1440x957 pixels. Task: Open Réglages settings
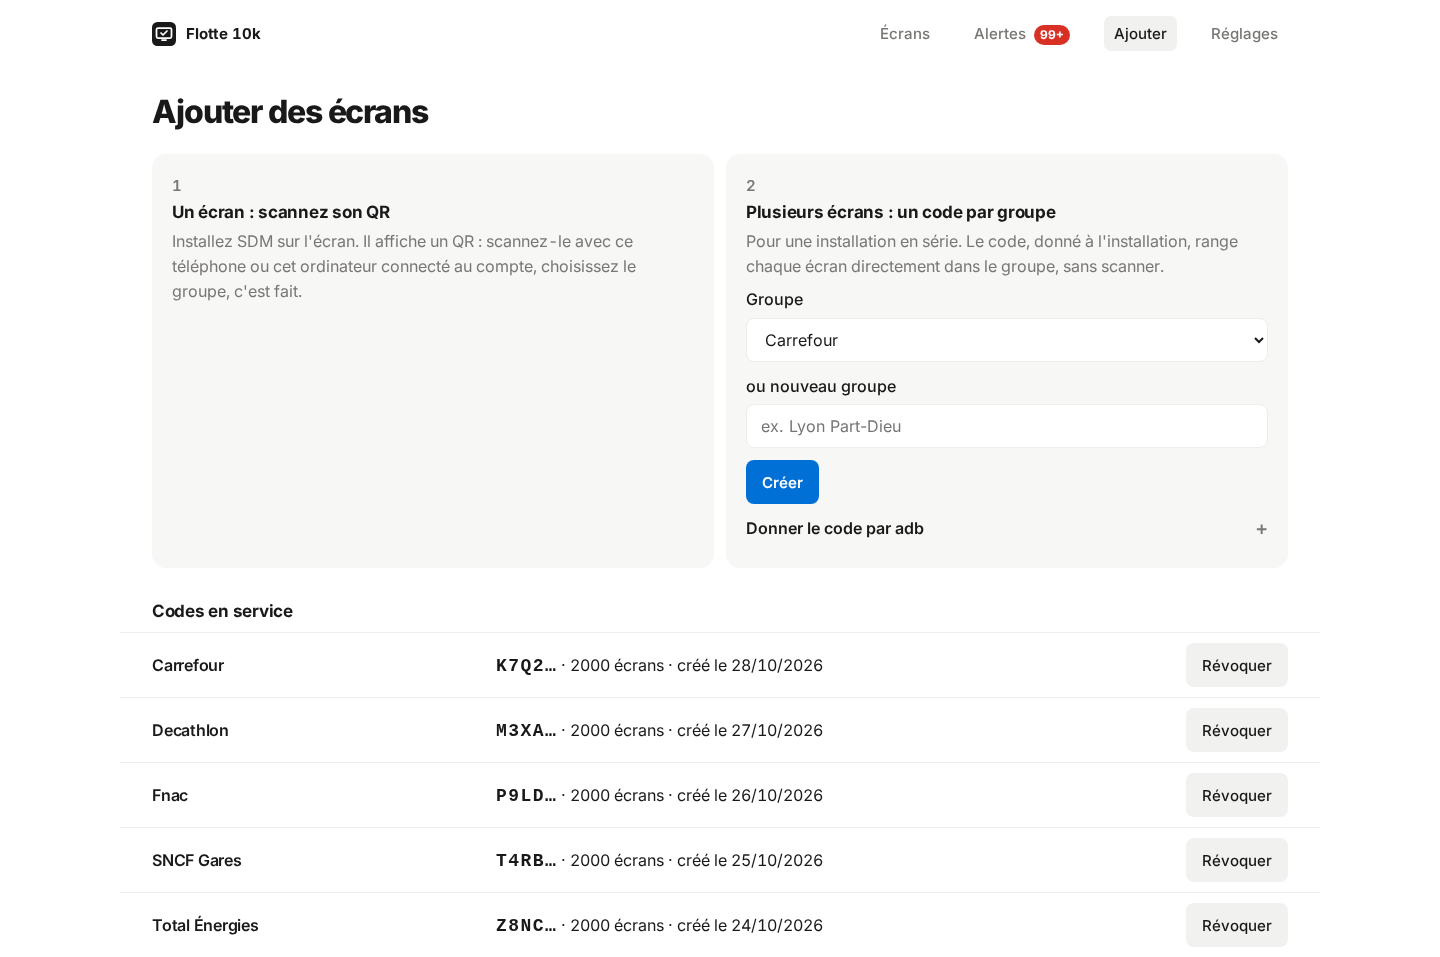(1244, 34)
